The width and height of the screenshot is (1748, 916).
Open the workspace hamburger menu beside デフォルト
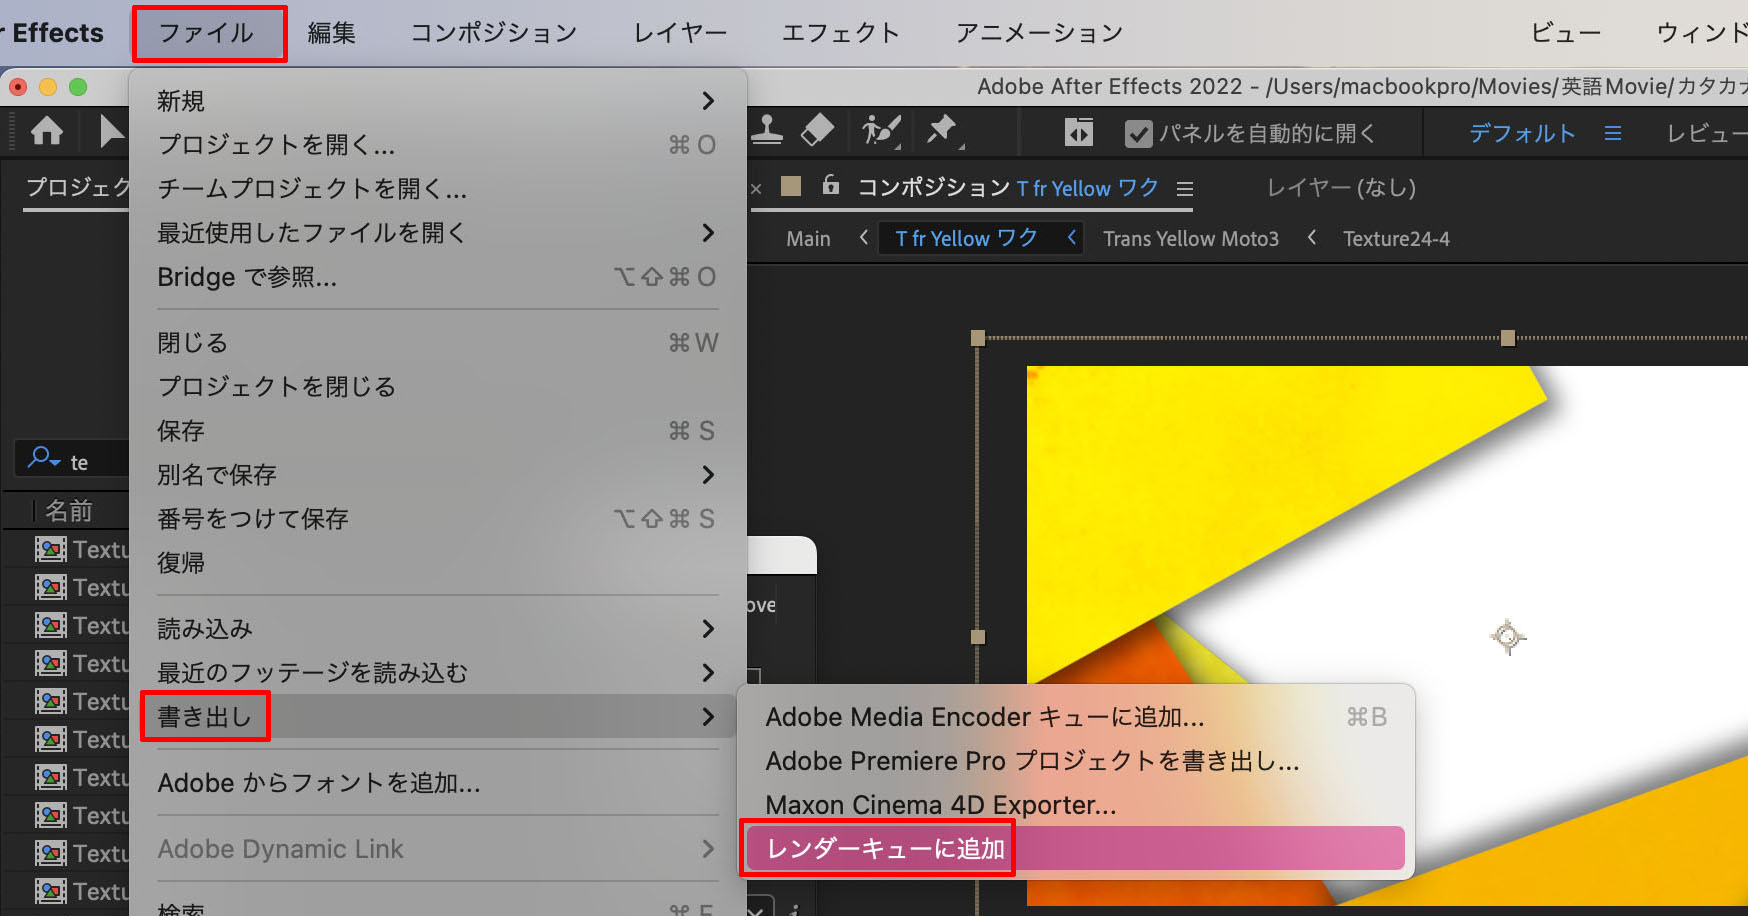1613,132
